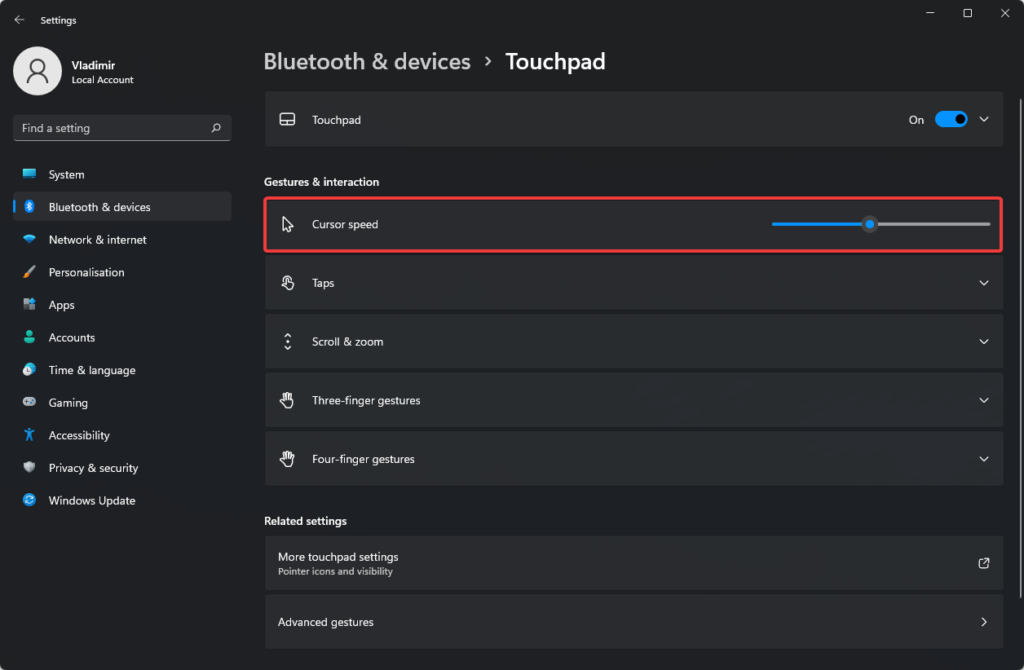Select the Touchpad device icon
1024x670 pixels.
pos(287,119)
